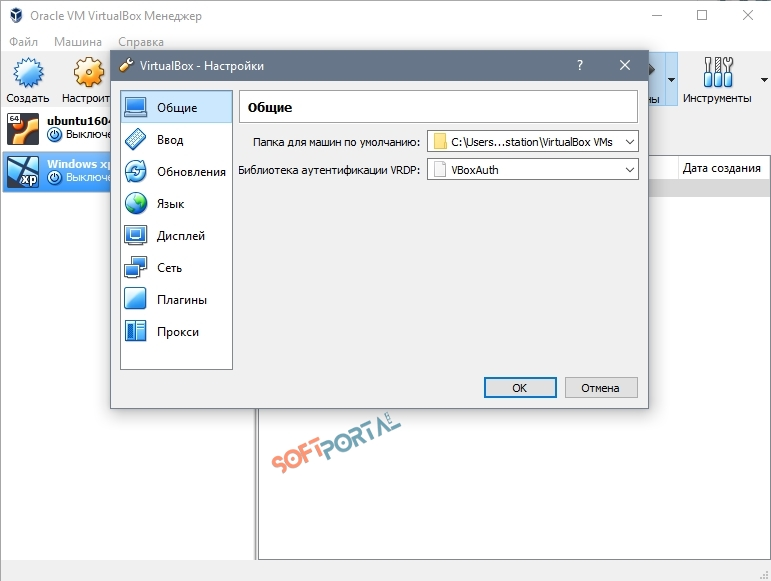Screen dimensions: 771x581
Task: Select the Общие category icon in settings
Action: [x=135, y=107]
